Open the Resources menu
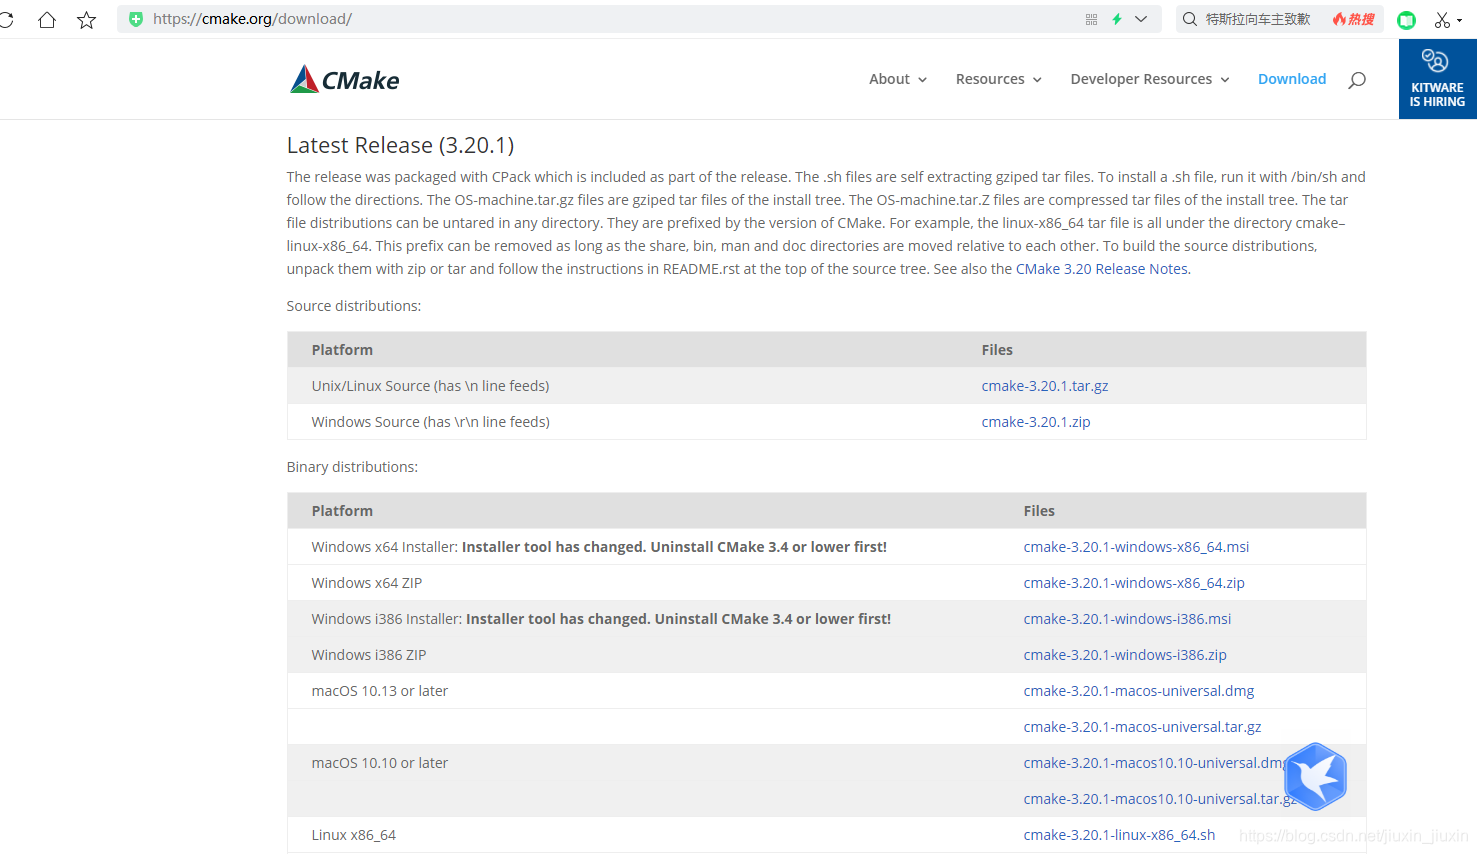This screenshot has width=1477, height=854. (990, 79)
